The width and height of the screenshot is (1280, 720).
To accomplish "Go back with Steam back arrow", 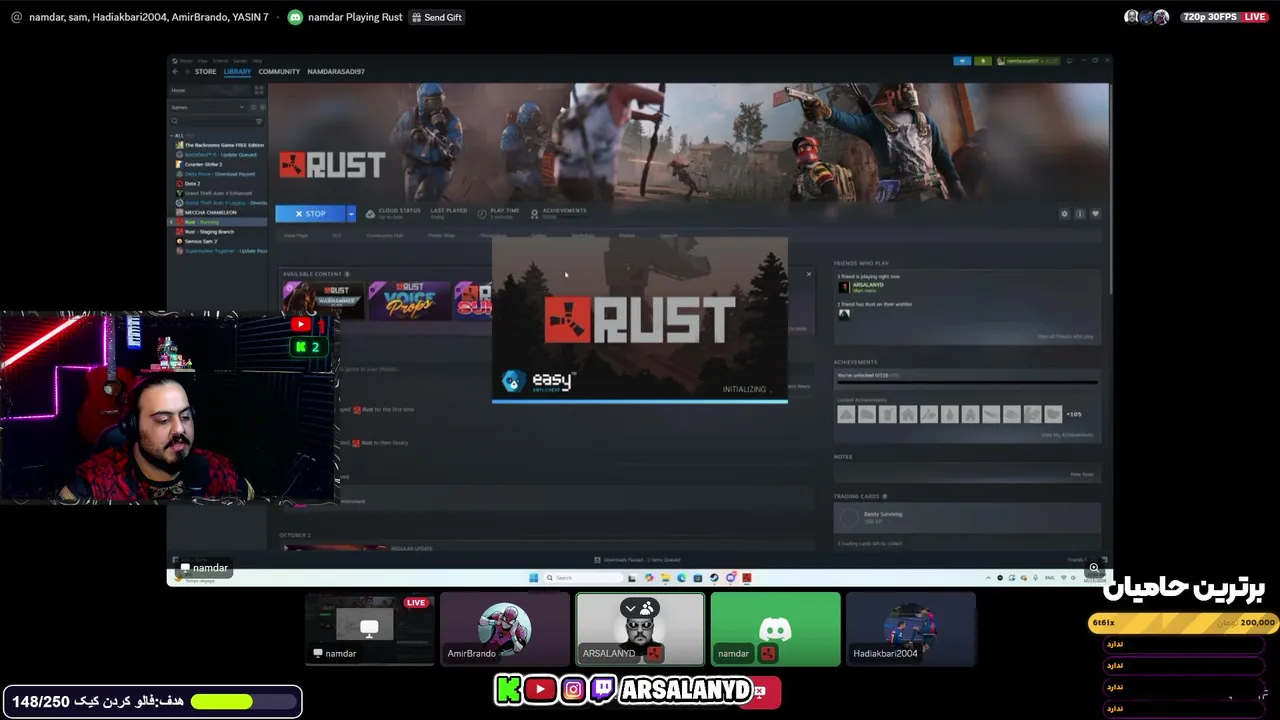I will coord(176,71).
